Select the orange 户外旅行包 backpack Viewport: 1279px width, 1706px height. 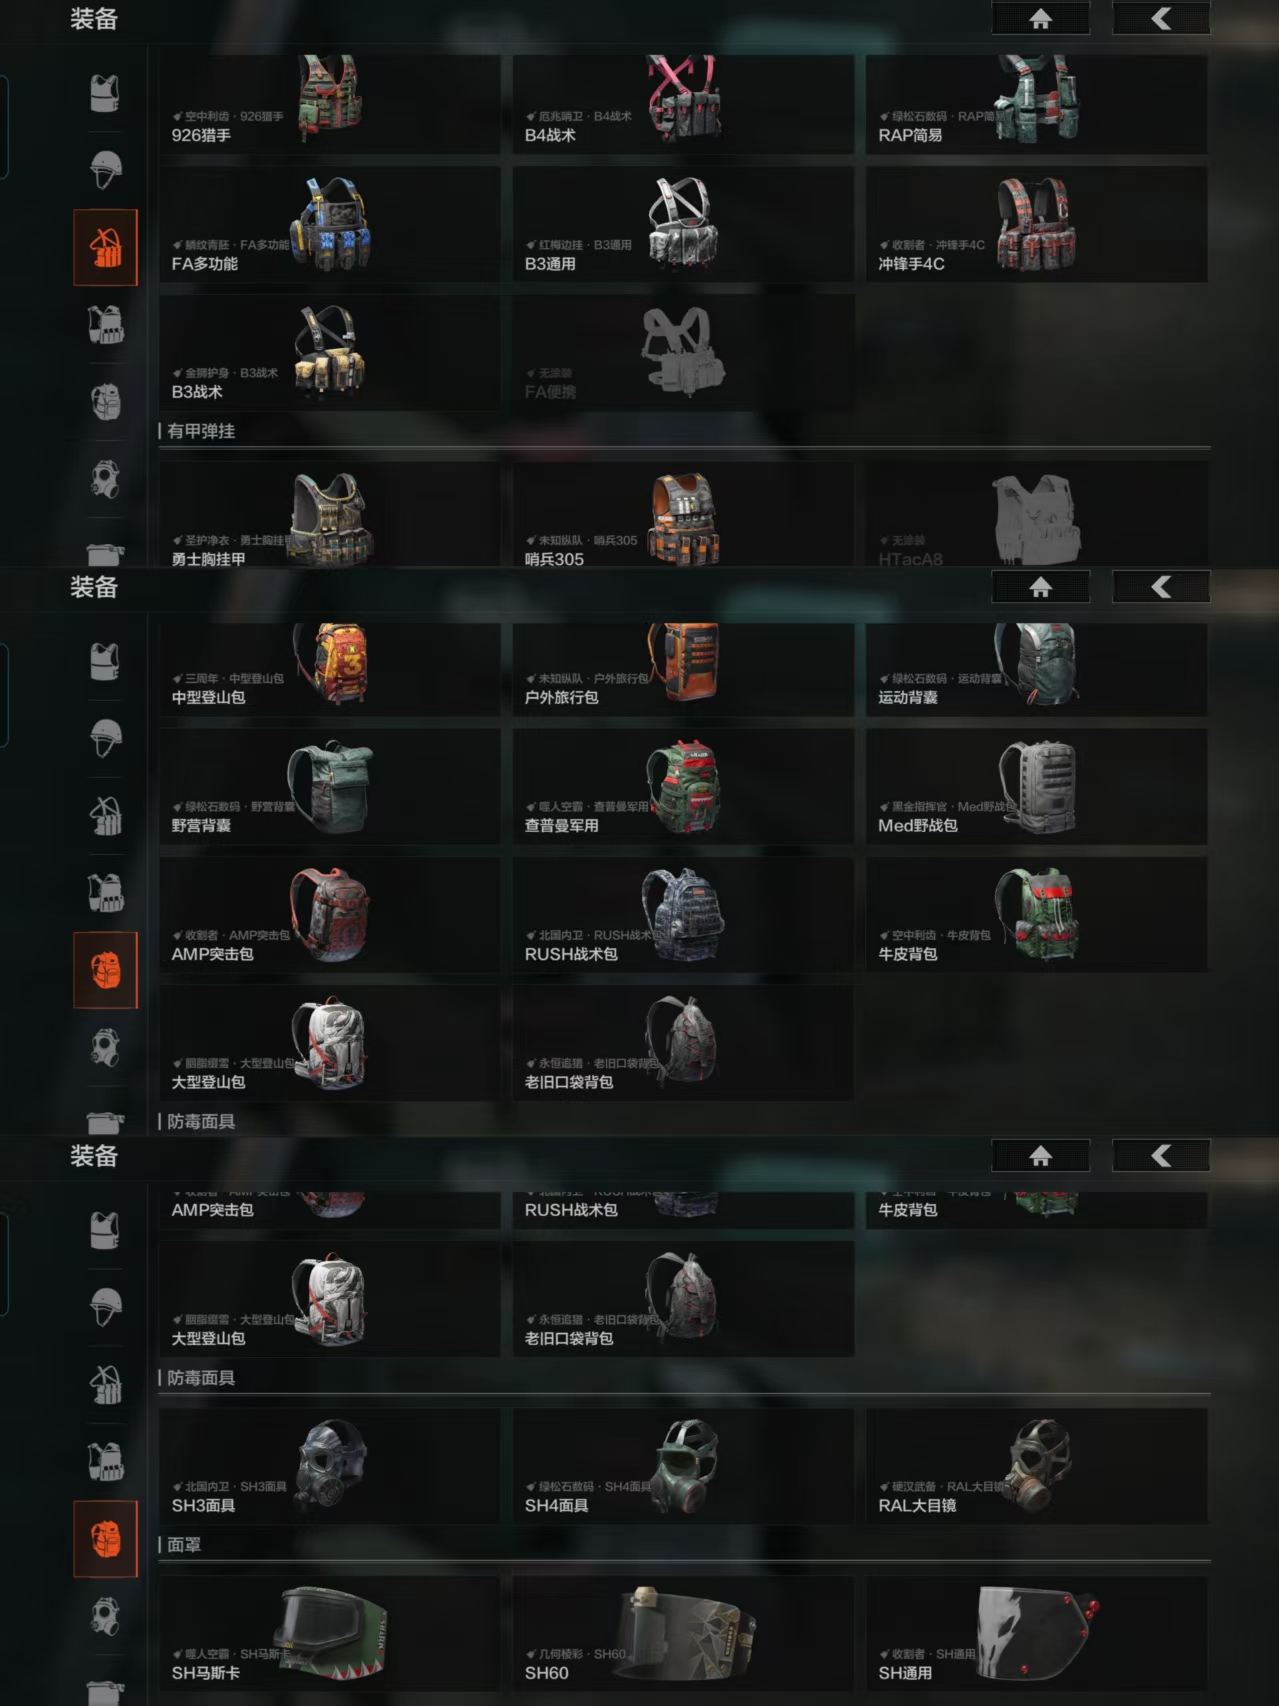click(x=683, y=669)
